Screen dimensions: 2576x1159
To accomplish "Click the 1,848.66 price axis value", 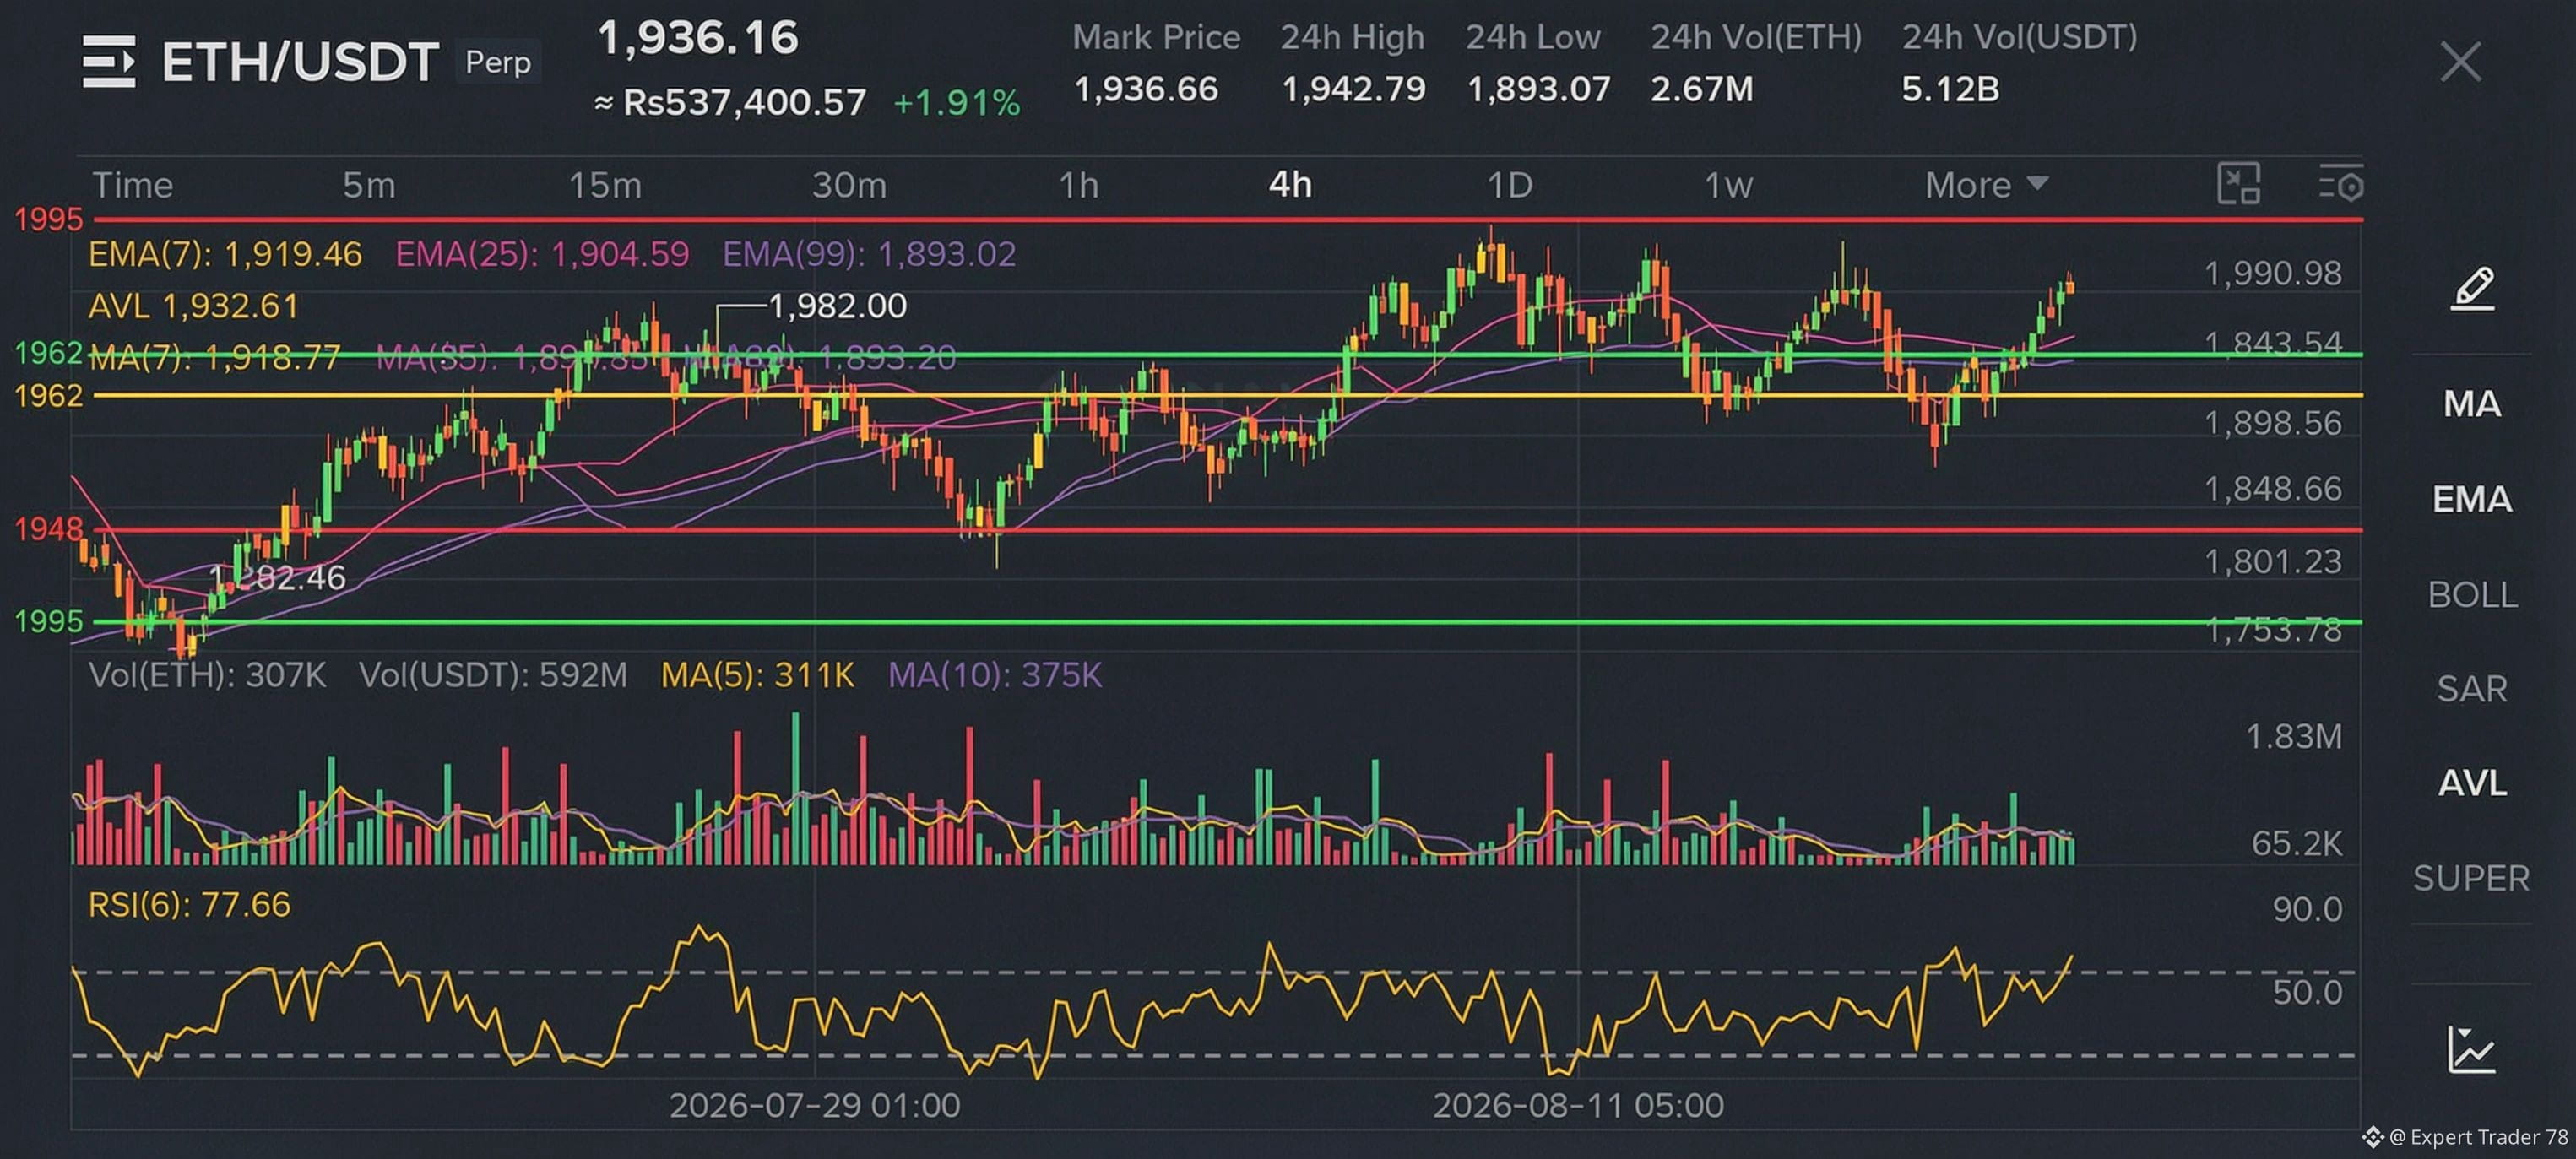I will point(2272,489).
